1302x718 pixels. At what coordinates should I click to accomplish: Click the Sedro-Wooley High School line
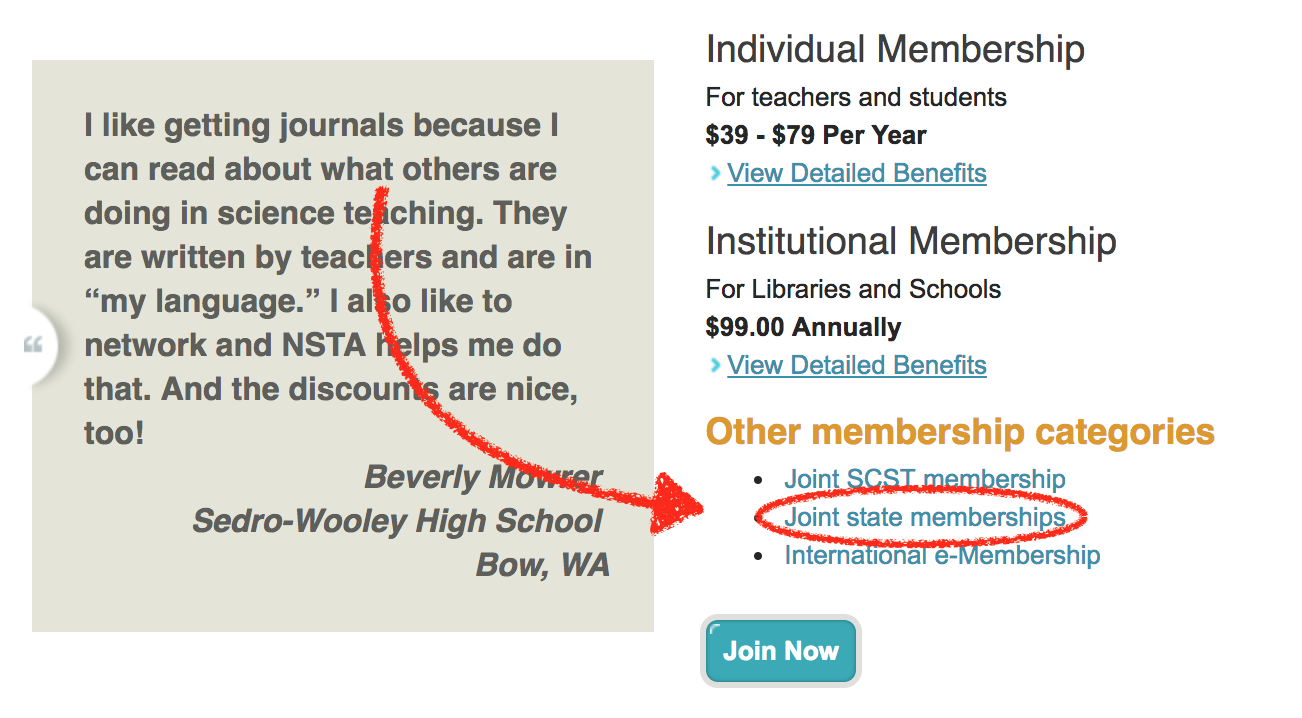(397, 521)
